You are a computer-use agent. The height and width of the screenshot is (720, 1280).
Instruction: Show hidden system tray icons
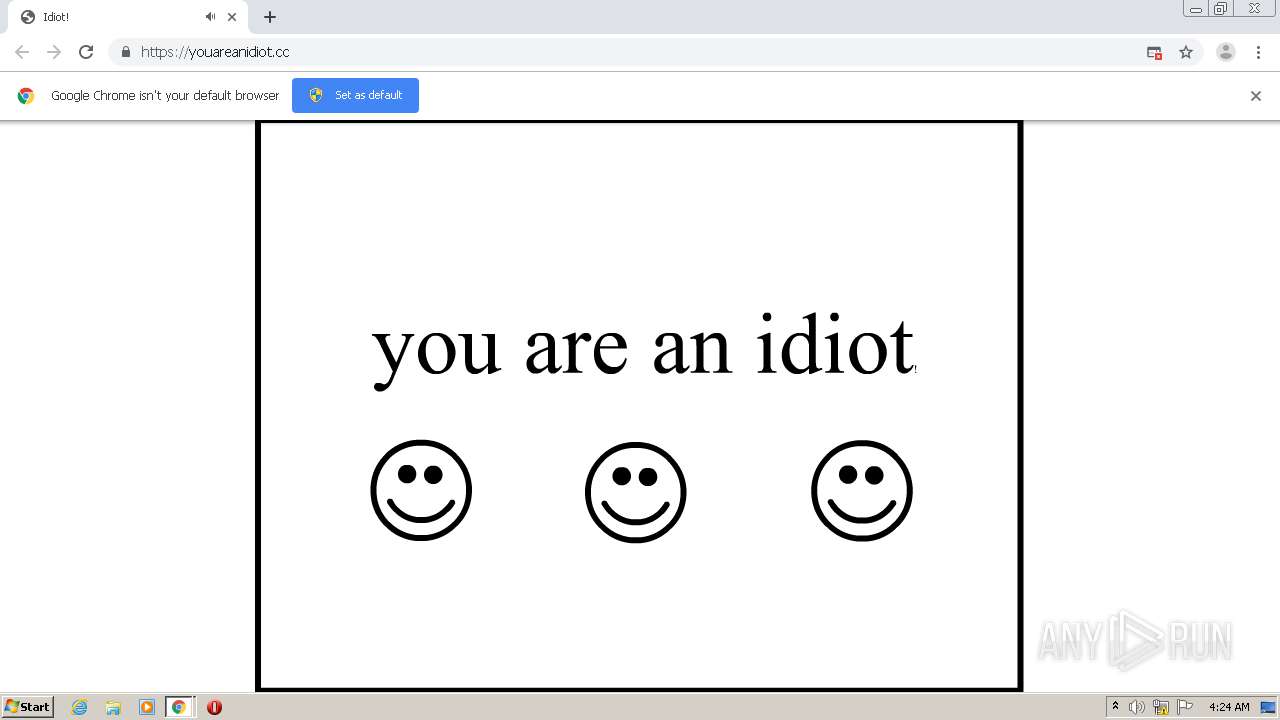(1115, 707)
